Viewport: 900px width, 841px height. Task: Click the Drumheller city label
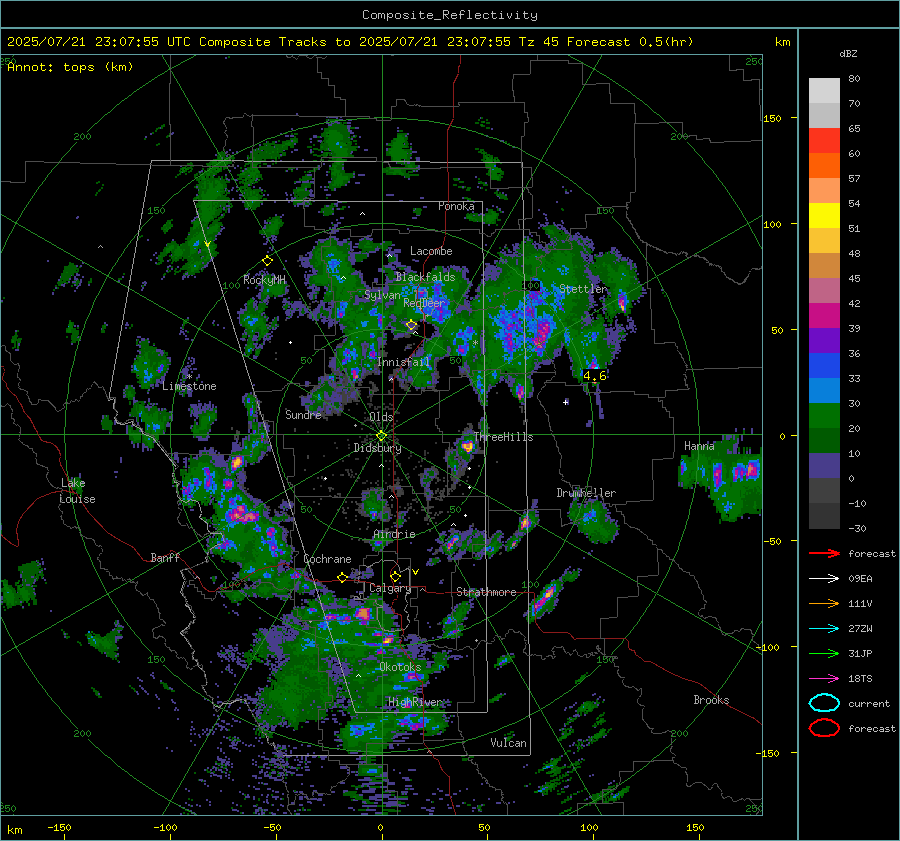coord(586,493)
